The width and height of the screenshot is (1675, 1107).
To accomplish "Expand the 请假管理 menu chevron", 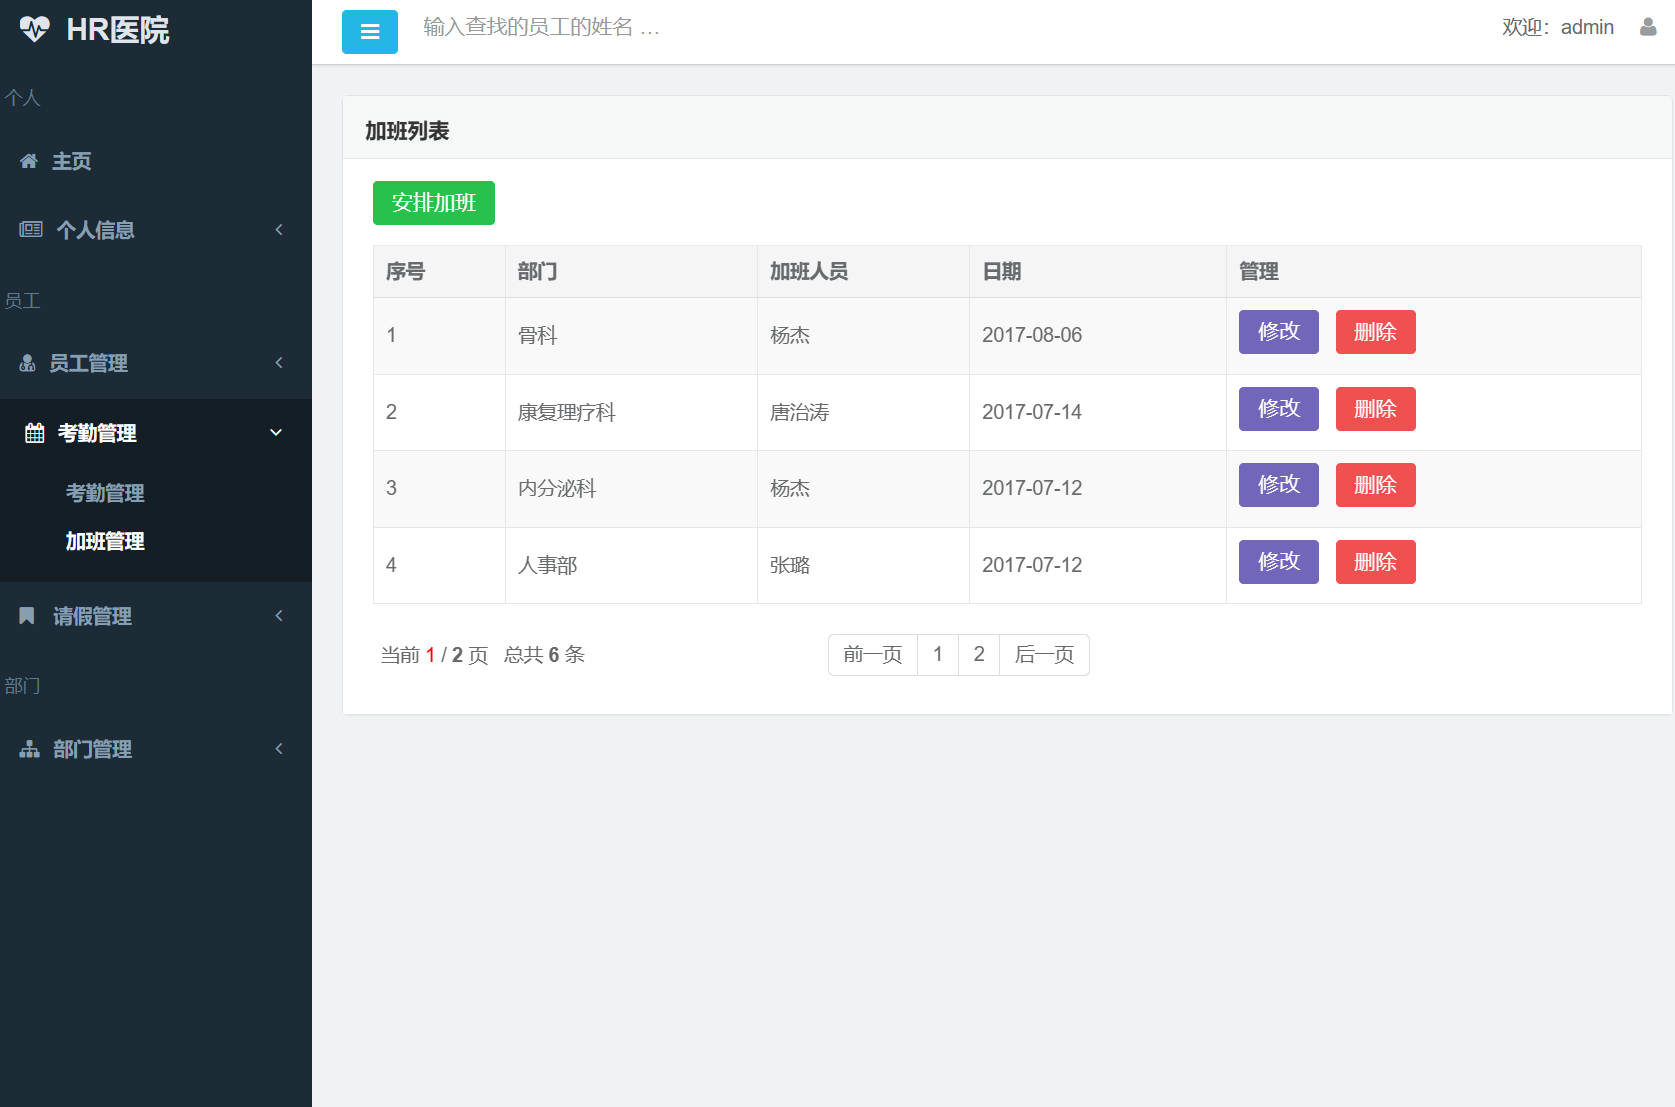I will (x=279, y=616).
